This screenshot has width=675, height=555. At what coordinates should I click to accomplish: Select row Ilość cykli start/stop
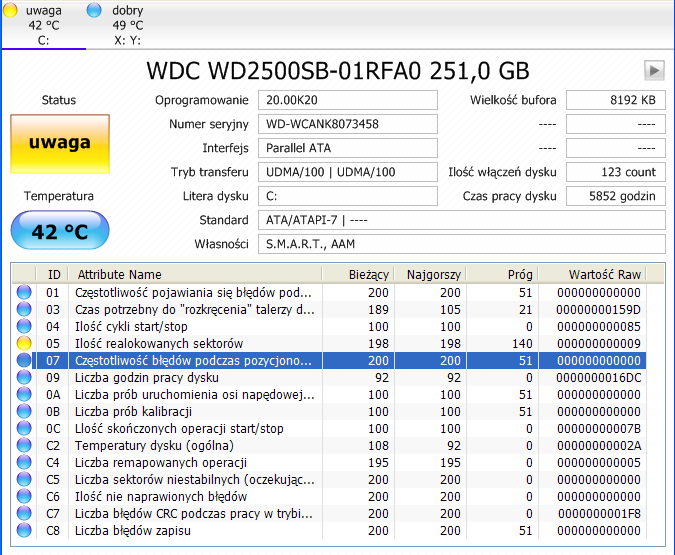tap(329, 326)
